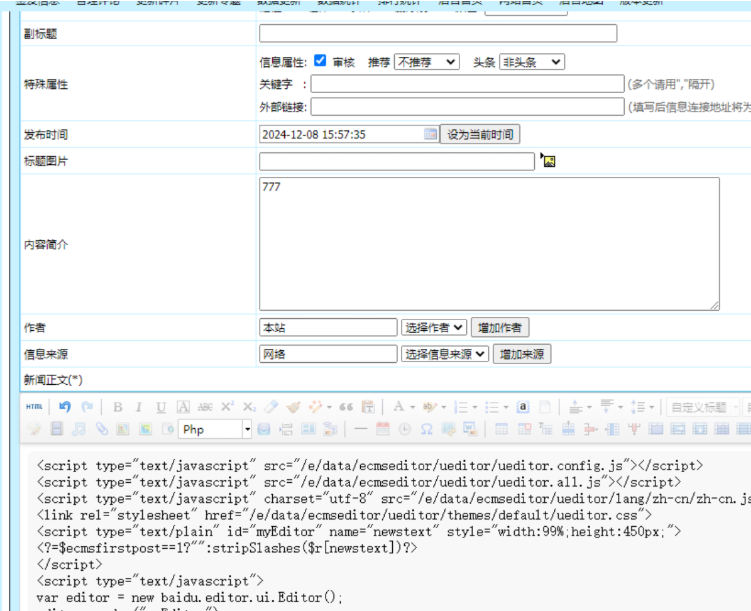Click the blockquote quotation marks icon

tap(346, 407)
